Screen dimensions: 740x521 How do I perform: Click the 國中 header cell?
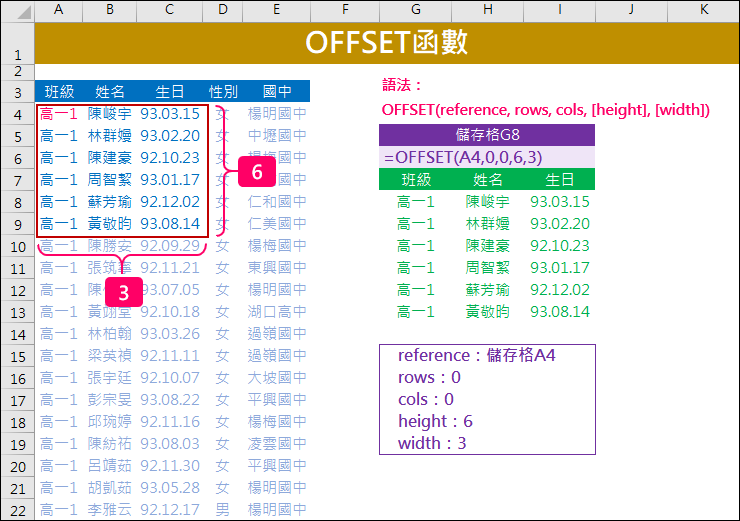(x=277, y=91)
